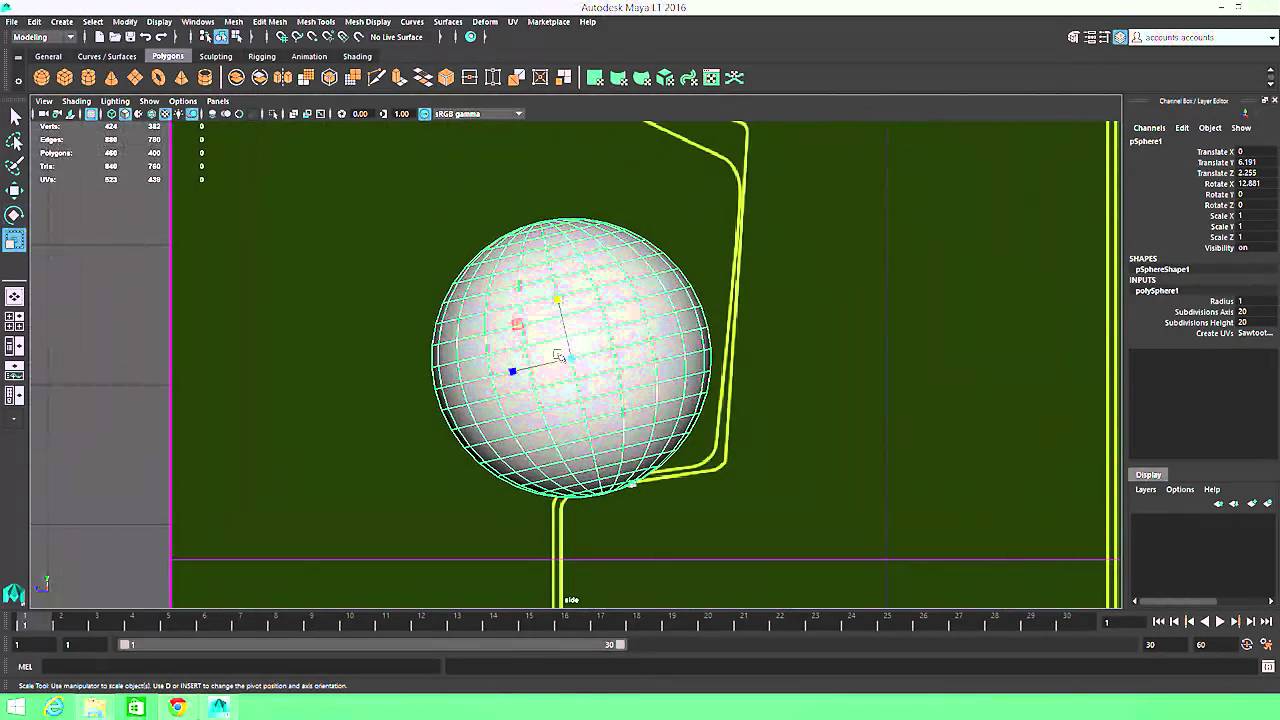Open the Channels menu in Channel Box
This screenshot has width=1280, height=720.
tap(1149, 128)
